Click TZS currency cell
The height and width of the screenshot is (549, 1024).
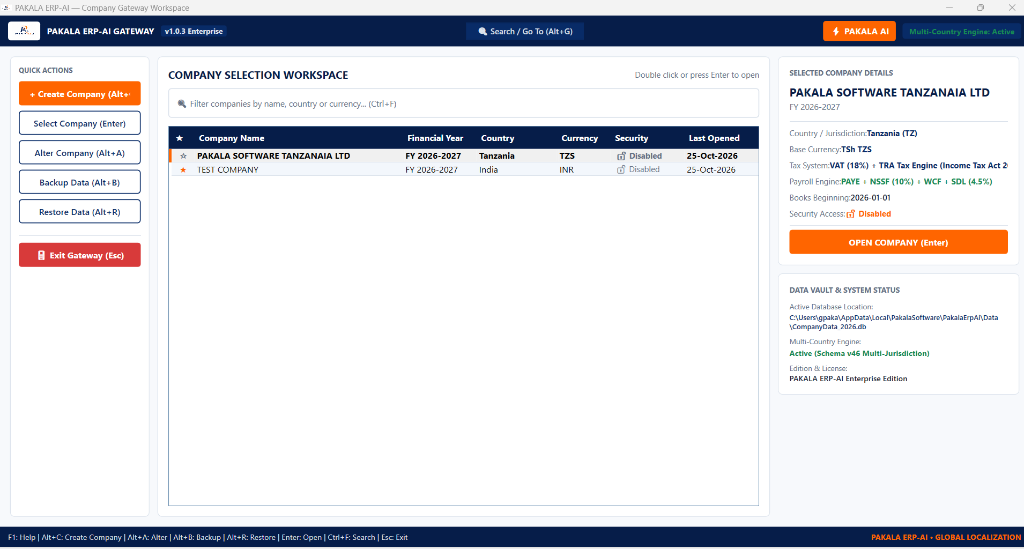(567, 156)
